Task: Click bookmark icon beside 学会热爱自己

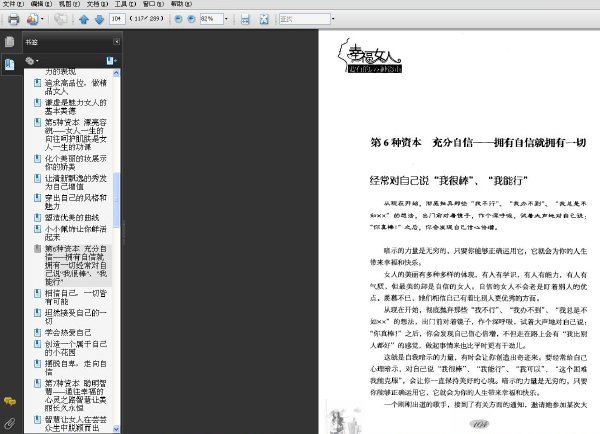Action: (x=37, y=332)
